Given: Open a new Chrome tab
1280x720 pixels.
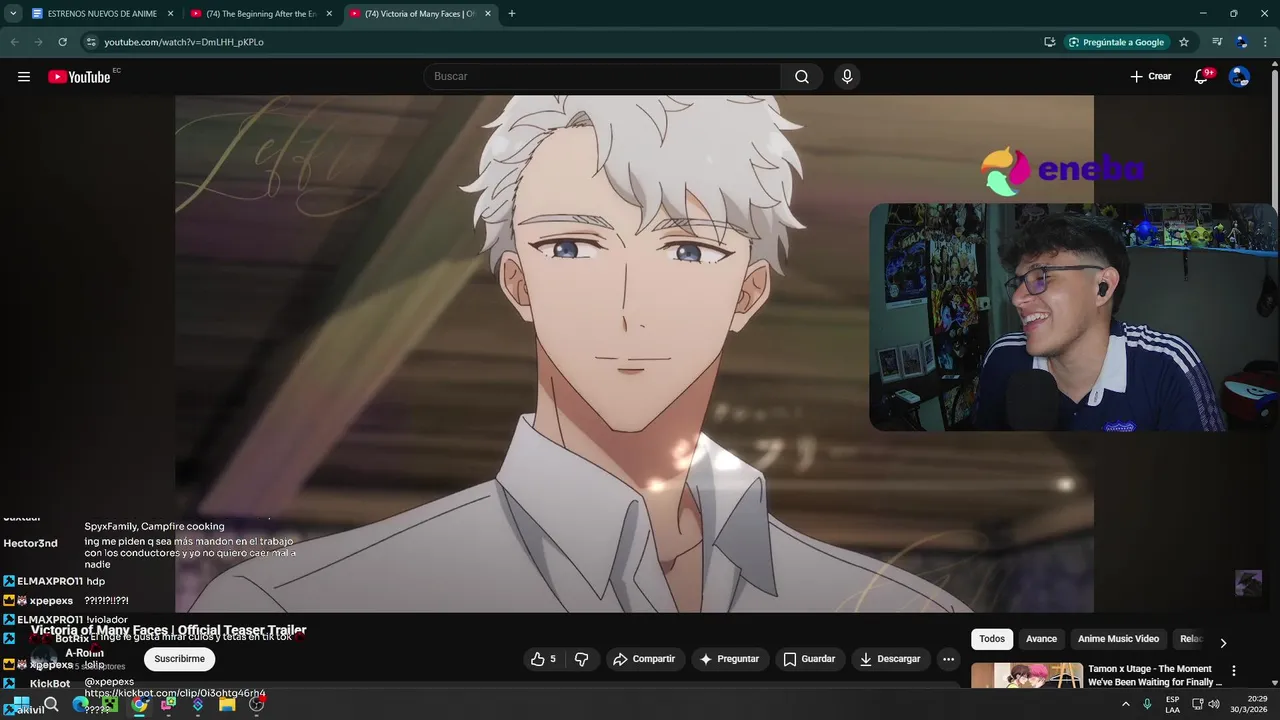Looking at the screenshot, I should point(512,14).
